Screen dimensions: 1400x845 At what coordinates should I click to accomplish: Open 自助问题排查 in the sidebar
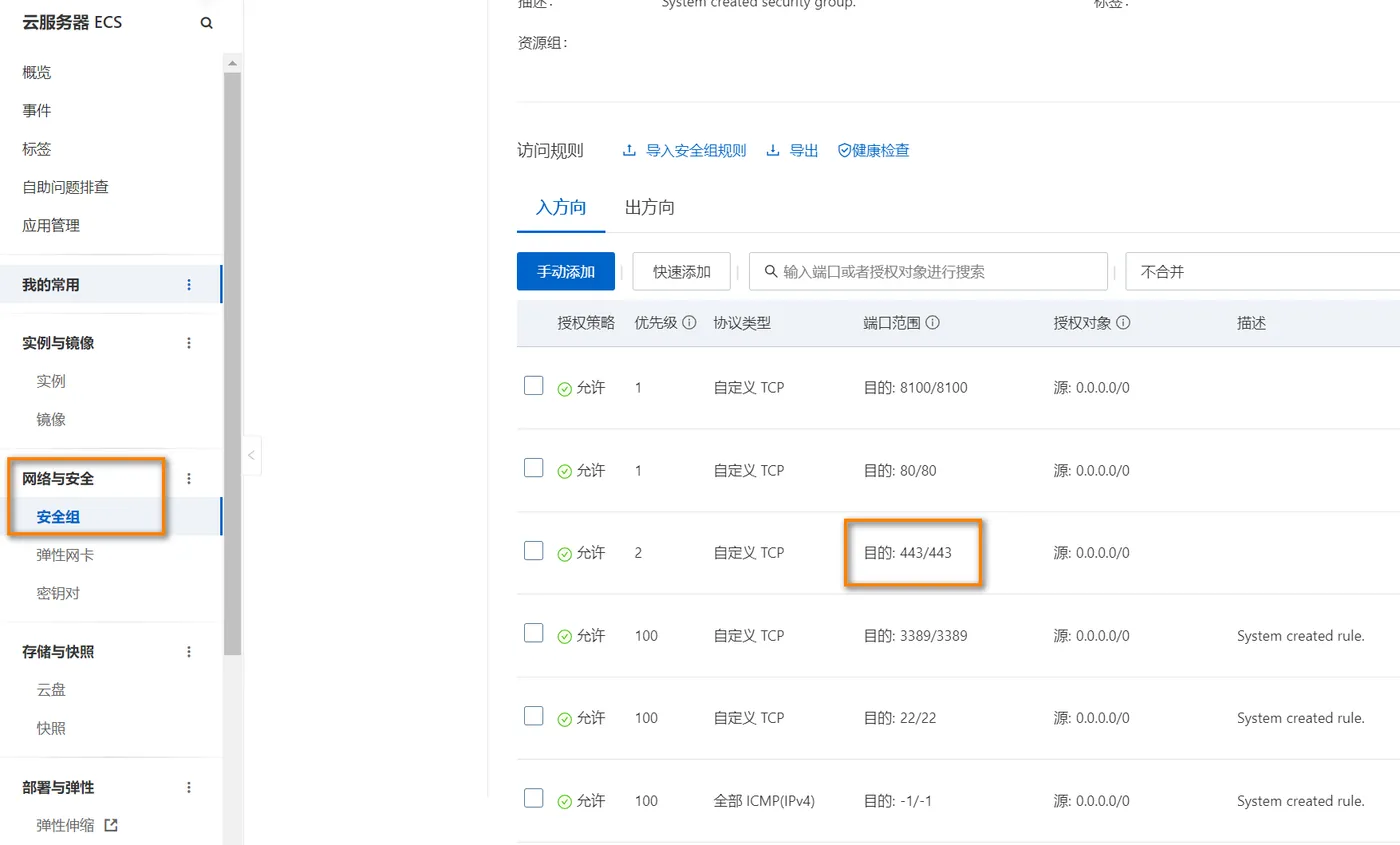(x=66, y=187)
